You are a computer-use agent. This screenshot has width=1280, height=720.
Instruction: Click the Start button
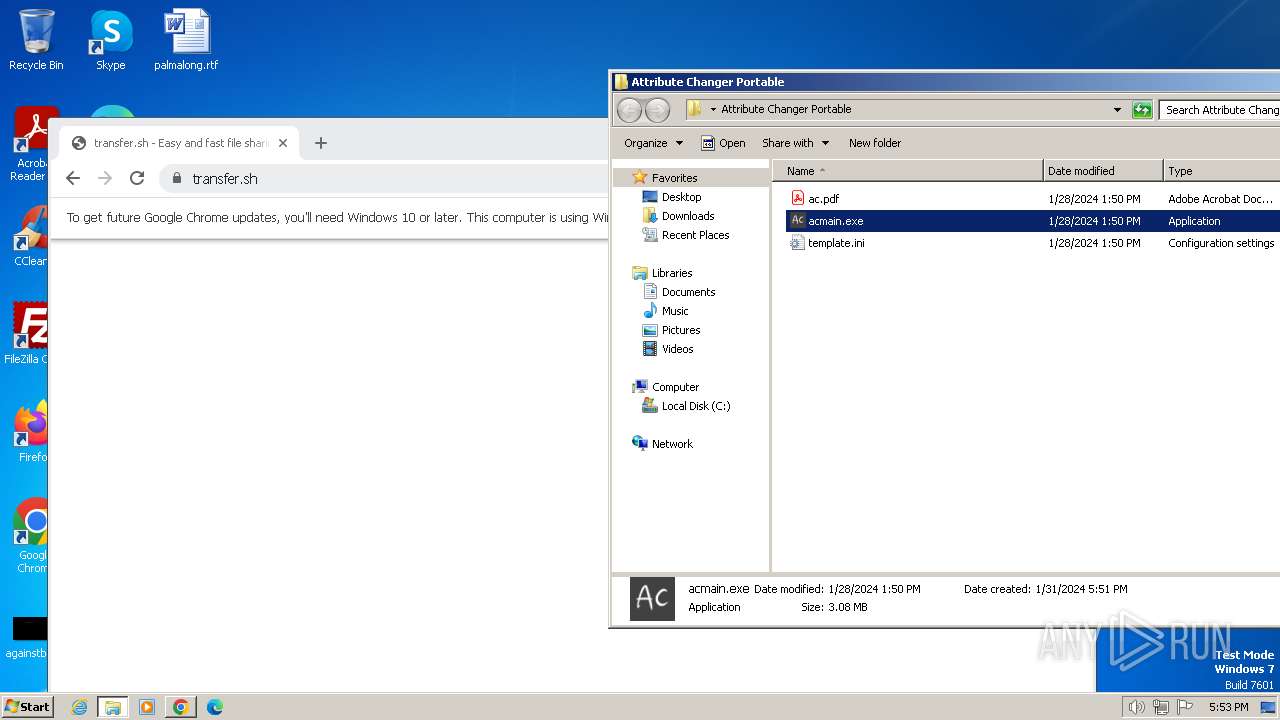(x=27, y=706)
